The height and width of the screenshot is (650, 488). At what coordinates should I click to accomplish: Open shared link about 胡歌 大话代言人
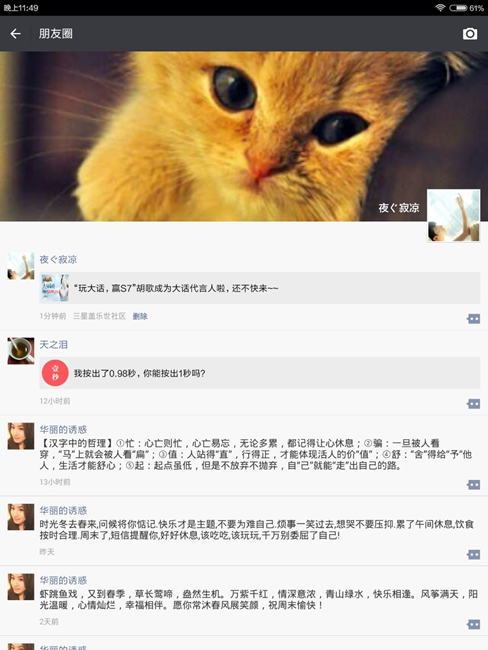click(260, 288)
